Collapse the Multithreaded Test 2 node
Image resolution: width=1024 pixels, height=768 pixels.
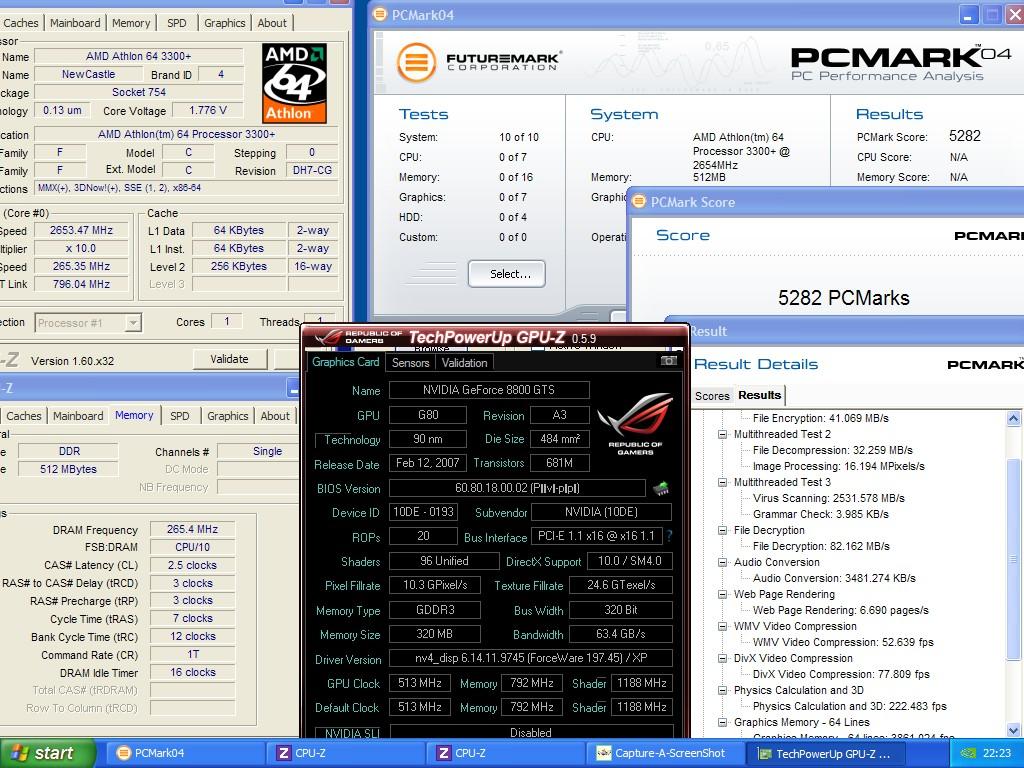(x=722, y=434)
